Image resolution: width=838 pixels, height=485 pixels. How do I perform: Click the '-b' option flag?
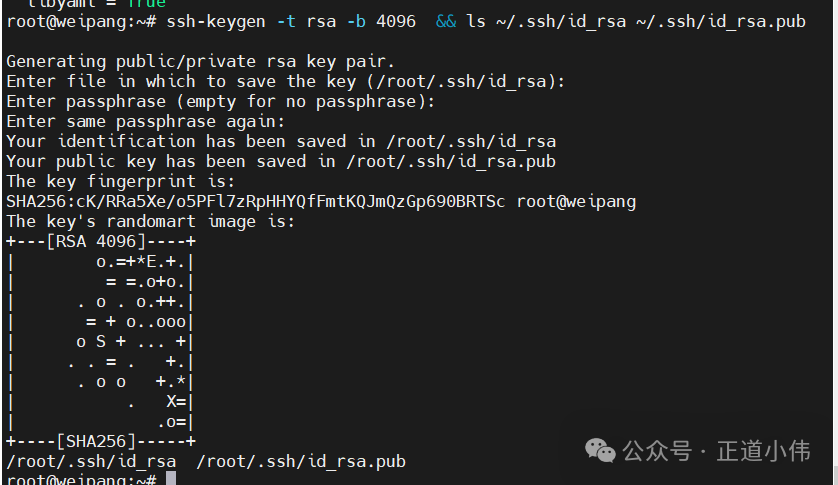click(x=356, y=21)
